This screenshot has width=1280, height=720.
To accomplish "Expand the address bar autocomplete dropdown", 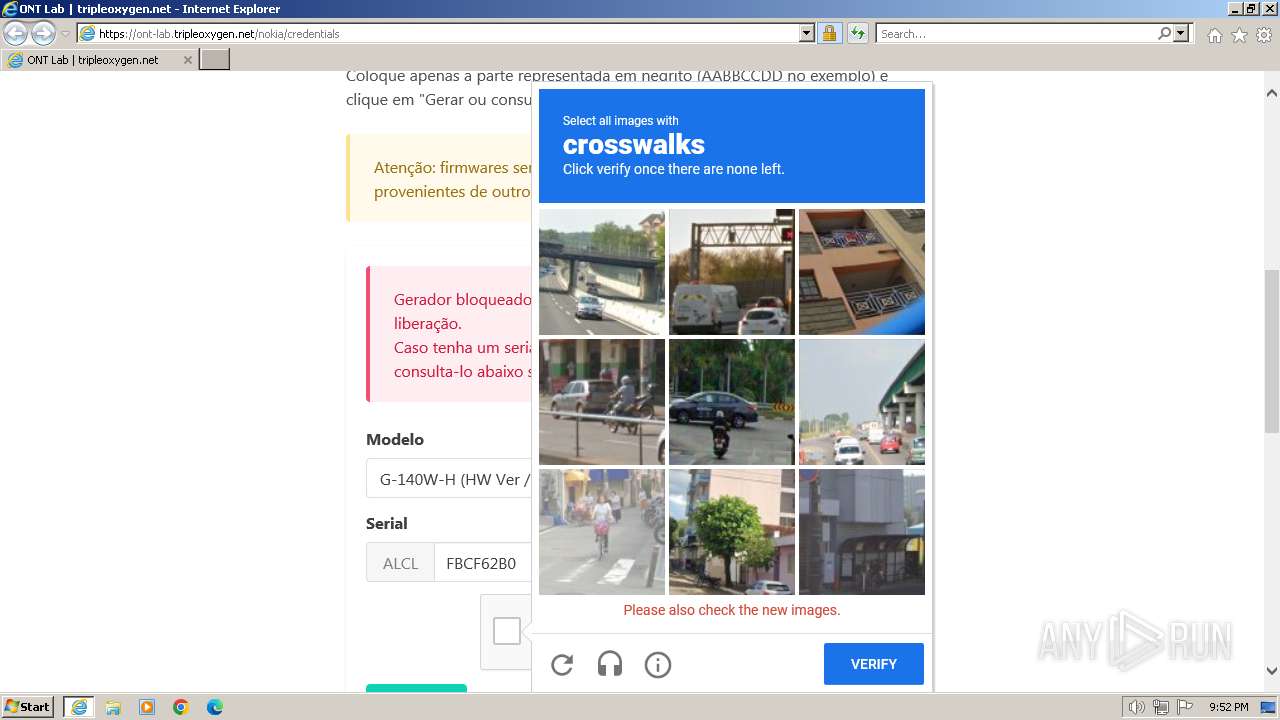I will [x=807, y=33].
